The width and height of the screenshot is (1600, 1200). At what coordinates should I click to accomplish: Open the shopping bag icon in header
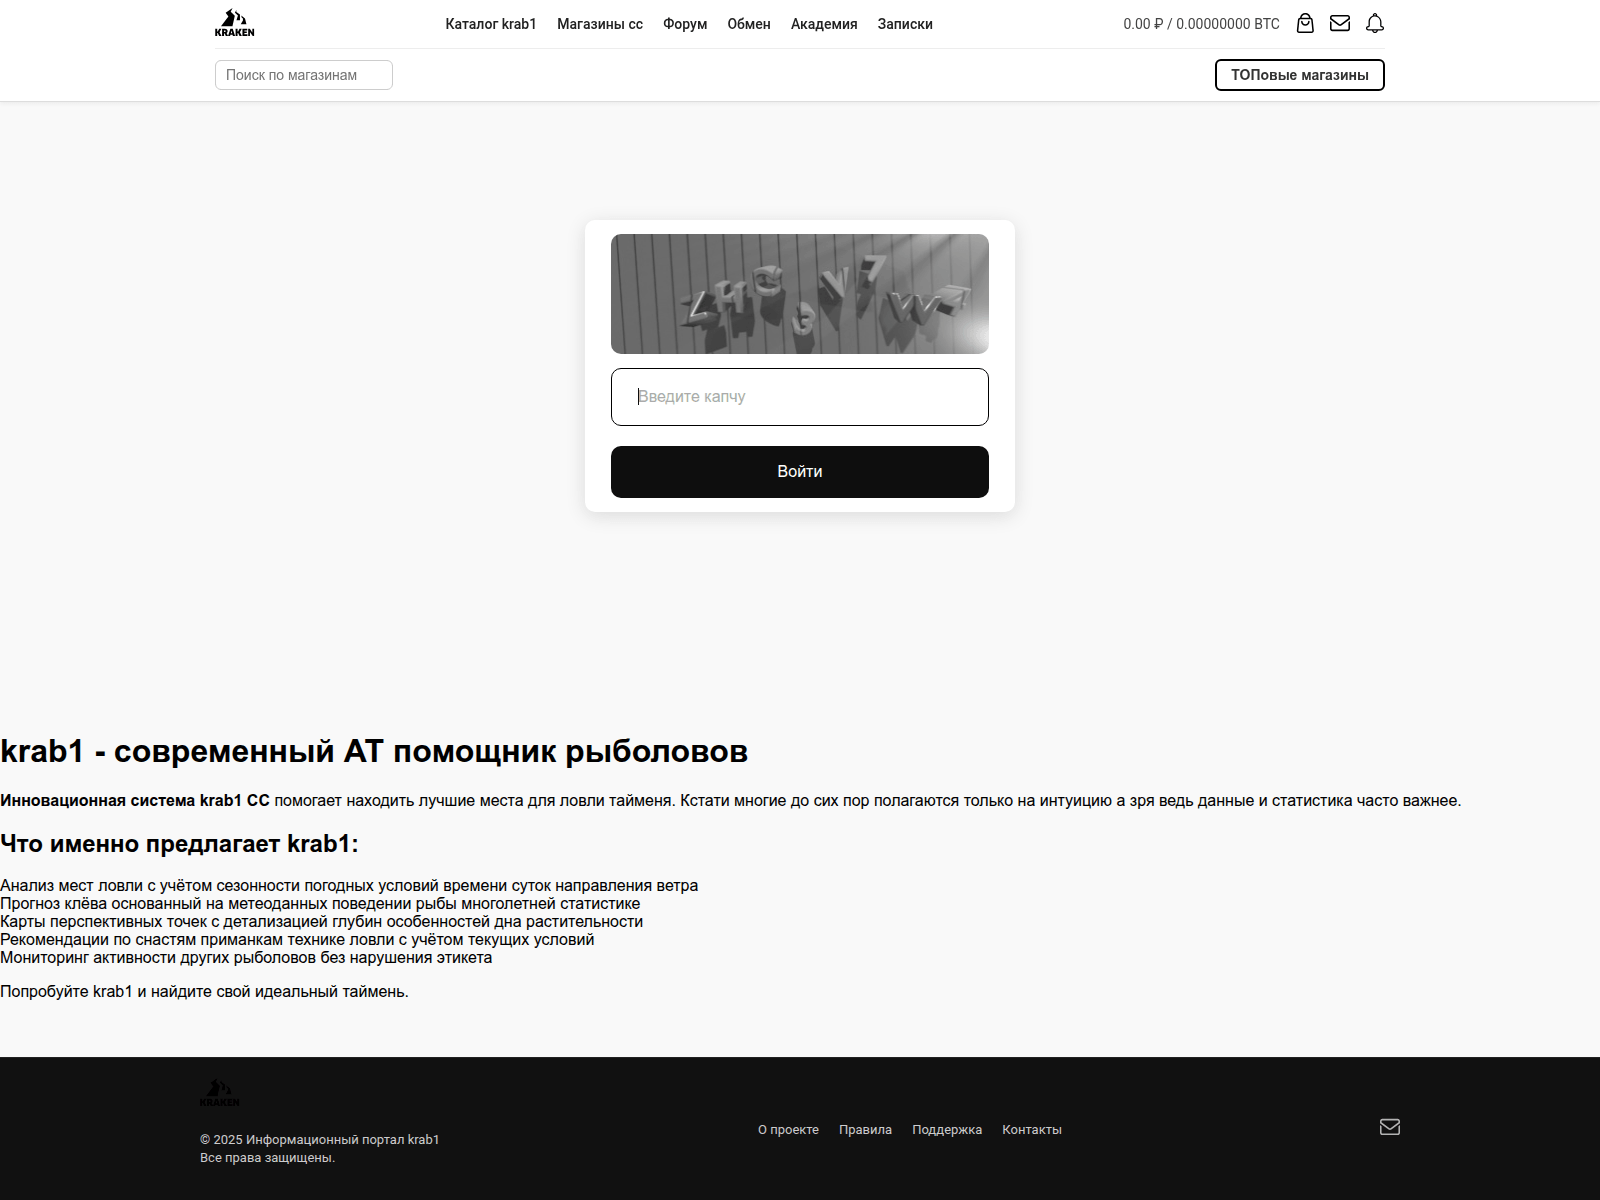tap(1305, 23)
